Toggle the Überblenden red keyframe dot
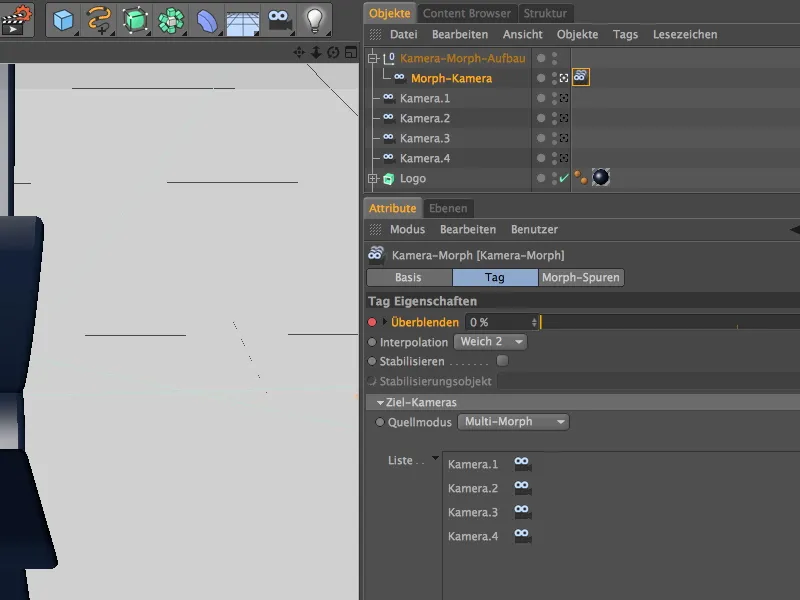This screenshot has width=800, height=600. point(372,322)
